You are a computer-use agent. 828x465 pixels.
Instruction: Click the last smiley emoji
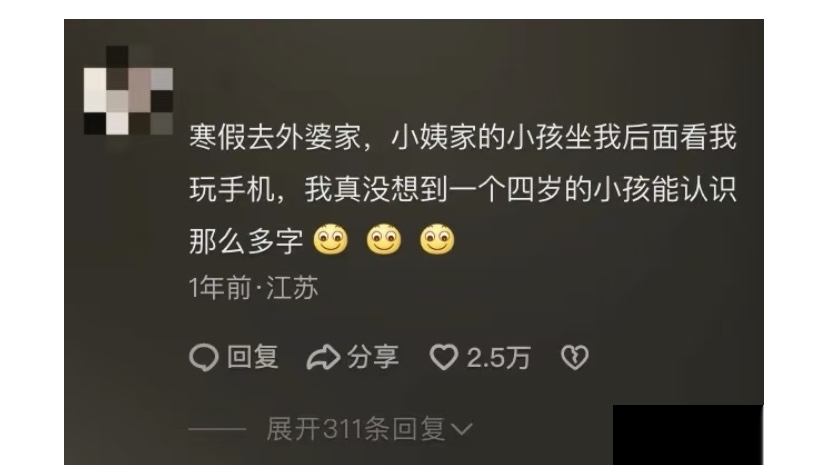[437, 241]
